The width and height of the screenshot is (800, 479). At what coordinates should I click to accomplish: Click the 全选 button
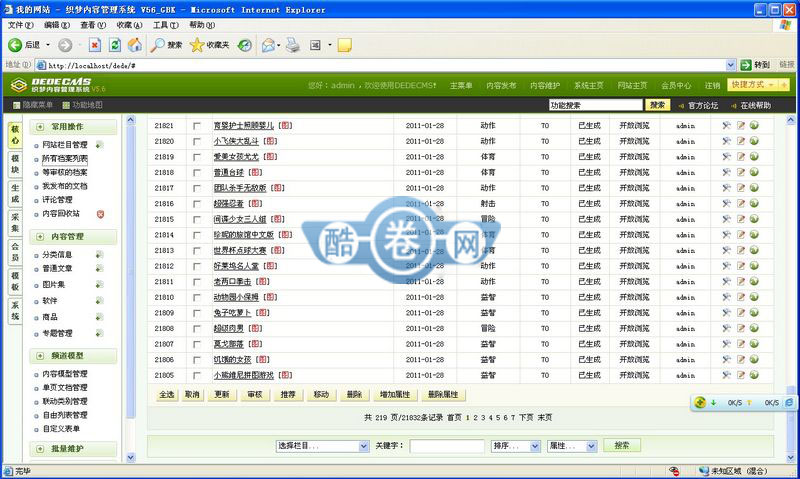tap(167, 394)
